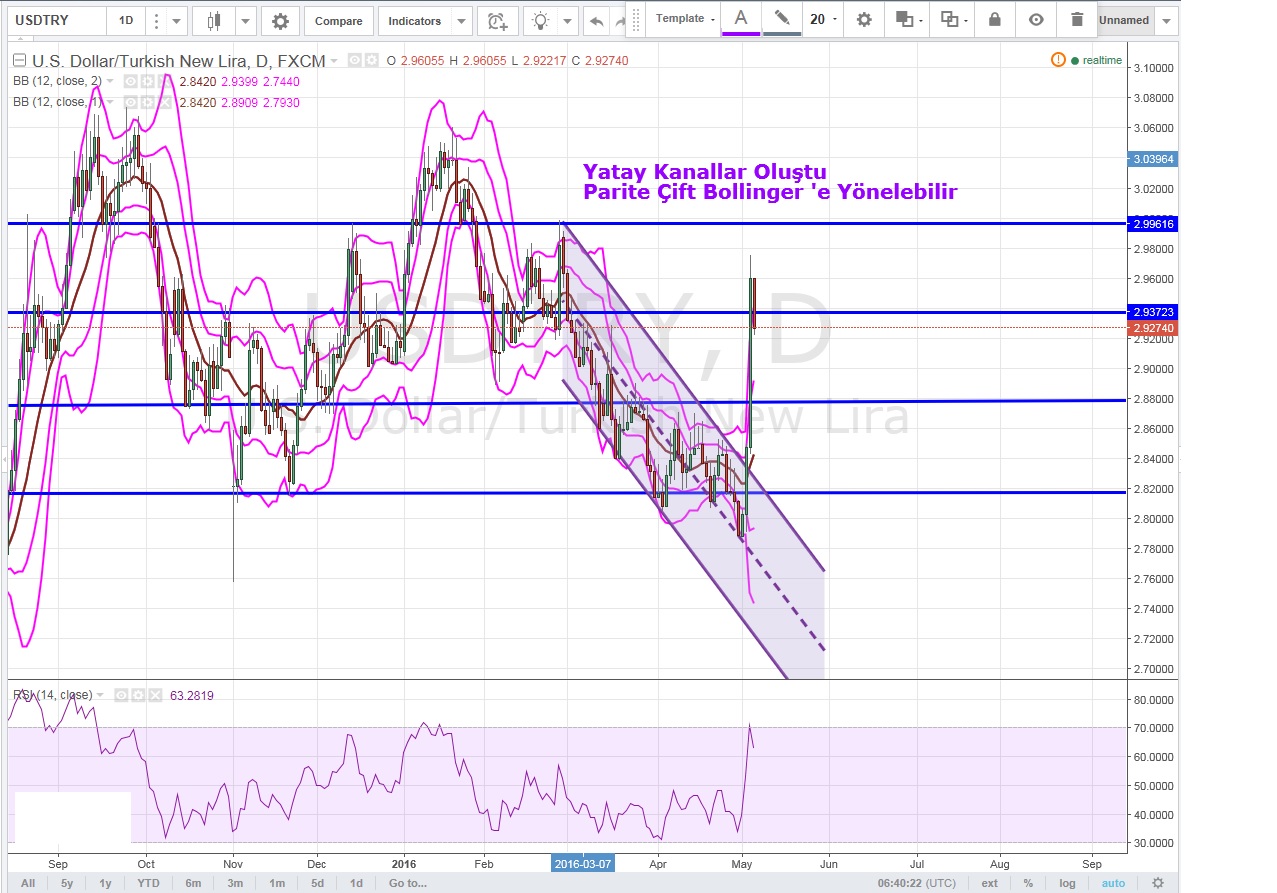Toggle log scale at the bottom bar
The width and height of the screenshot is (1277, 893).
point(1067,883)
